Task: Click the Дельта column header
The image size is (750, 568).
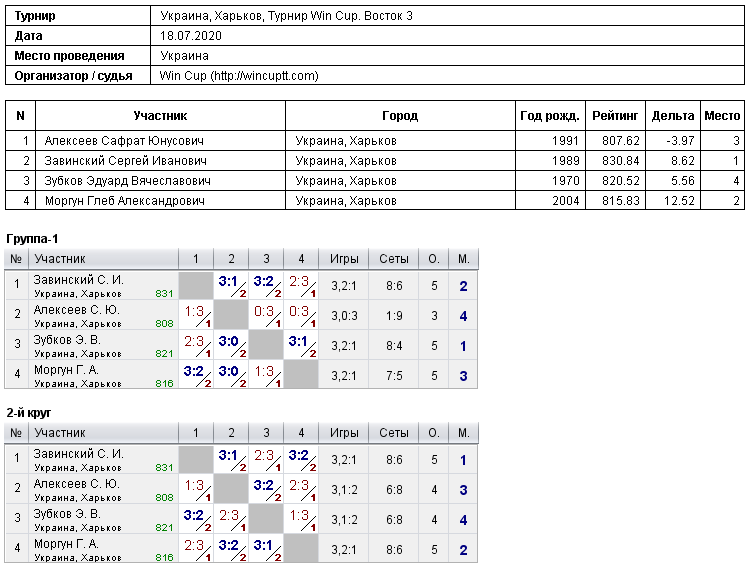Action: pyautogui.click(x=673, y=116)
